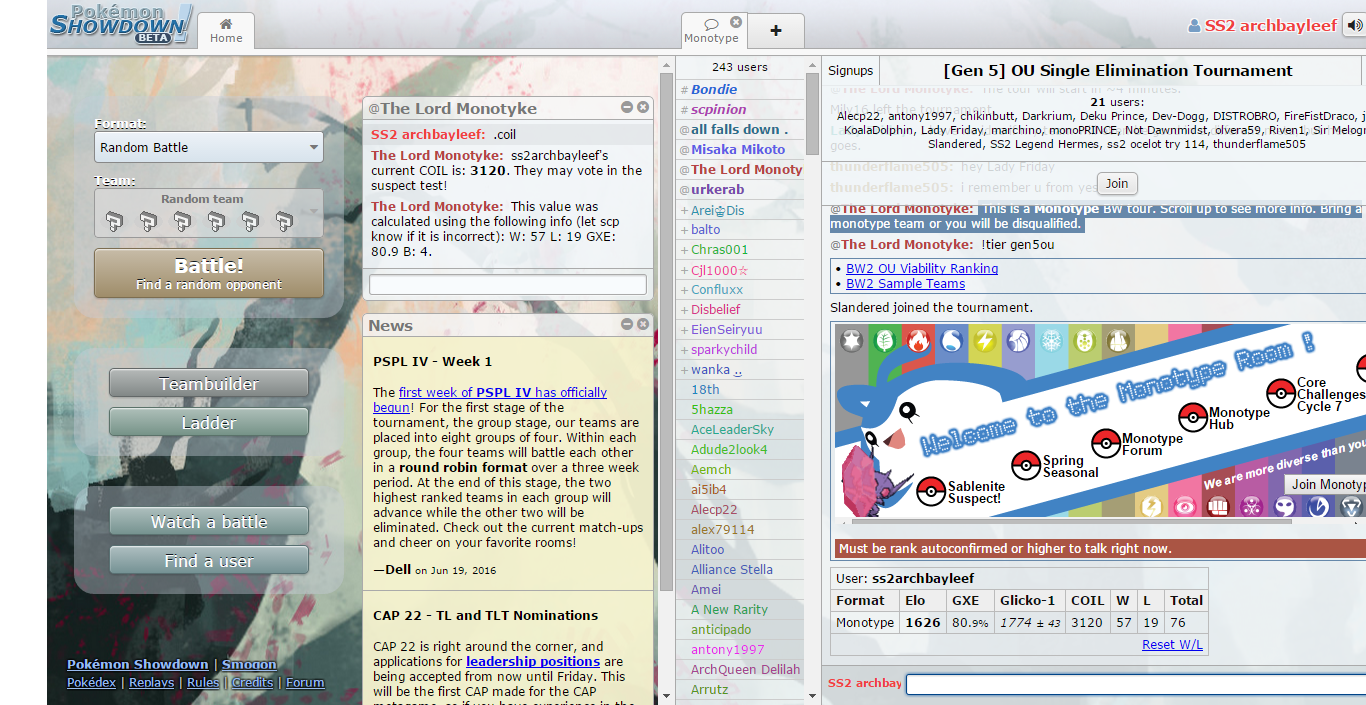This screenshot has width=1366, height=705.
Task: Switch to the Home tab
Action: (x=226, y=30)
